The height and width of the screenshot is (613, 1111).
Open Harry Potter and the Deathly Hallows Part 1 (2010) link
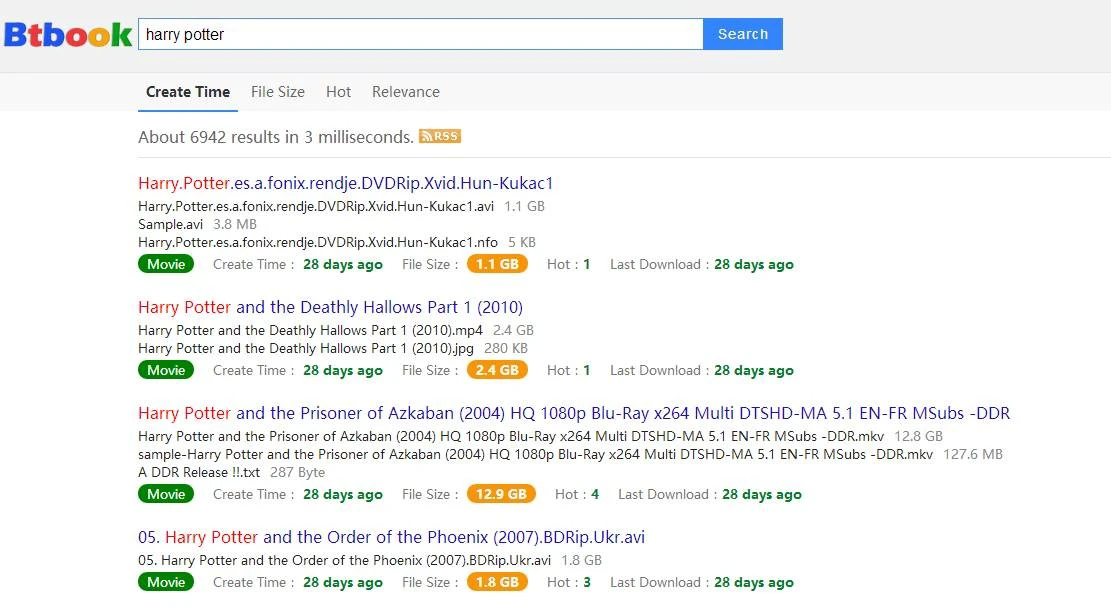click(x=331, y=307)
